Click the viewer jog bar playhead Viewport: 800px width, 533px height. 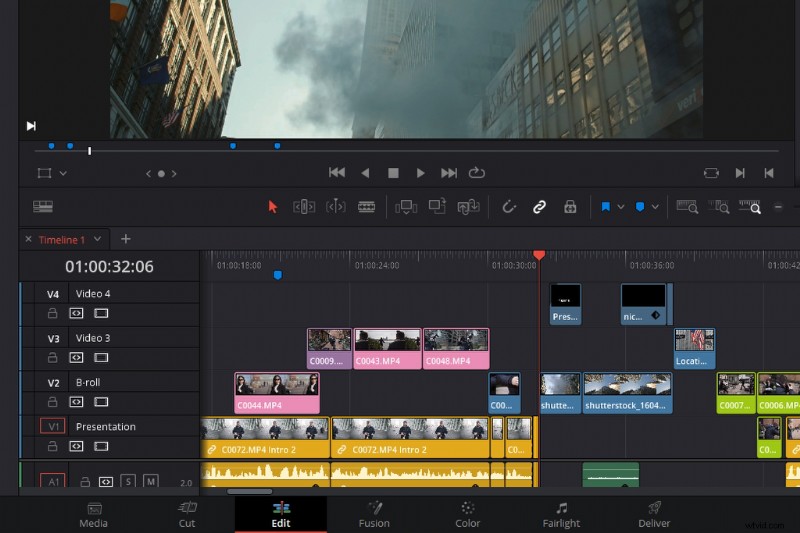tap(89, 151)
